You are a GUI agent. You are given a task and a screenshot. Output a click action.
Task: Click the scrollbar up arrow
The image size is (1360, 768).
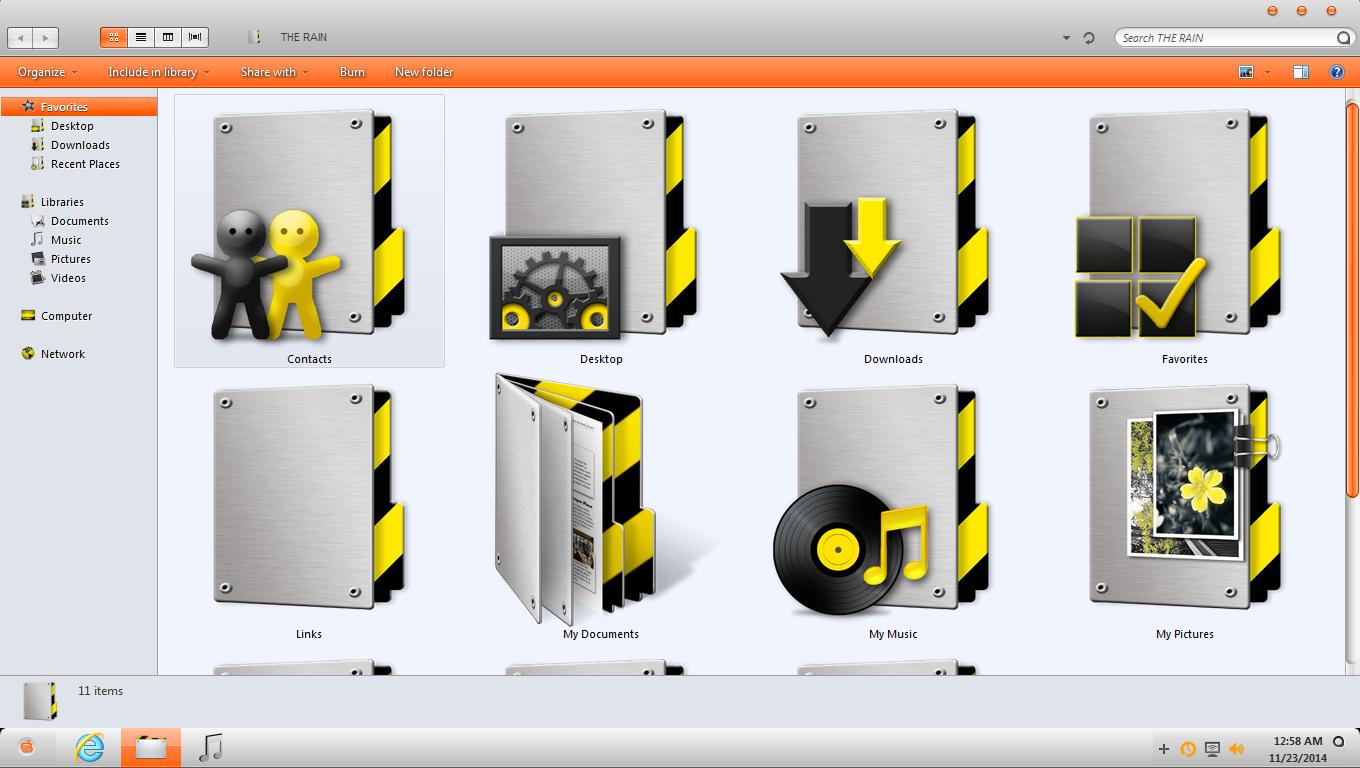(1351, 94)
